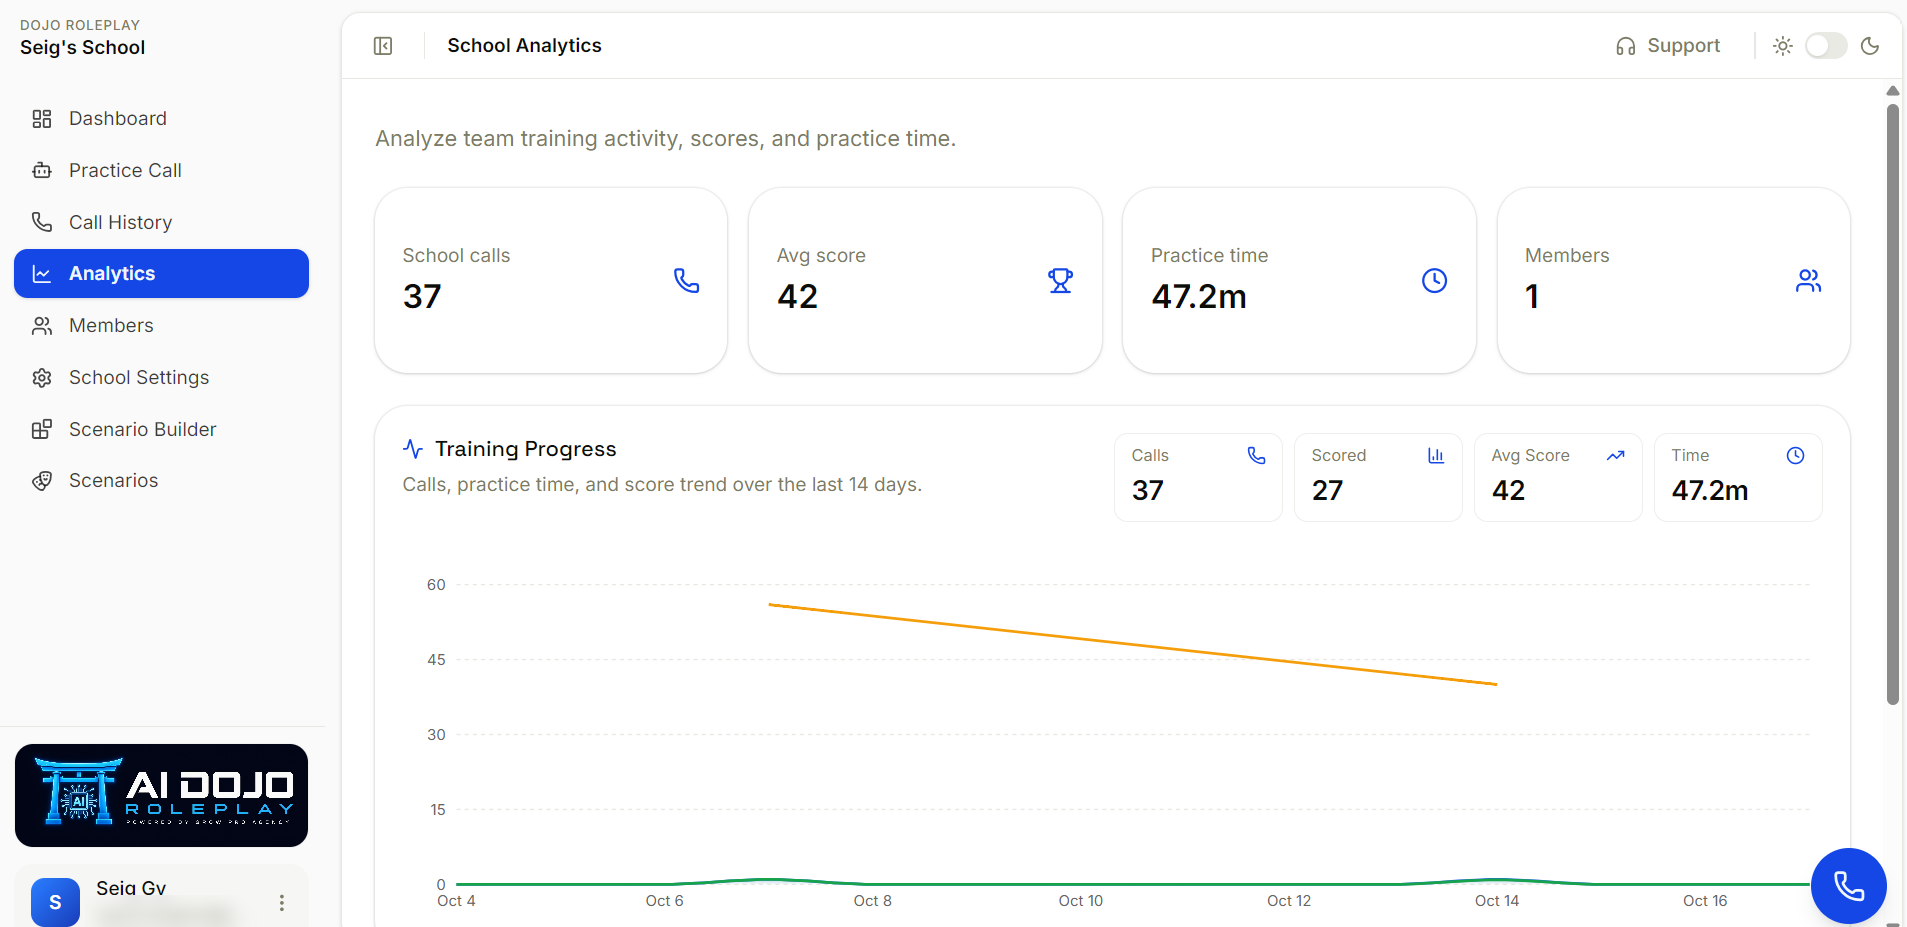The height and width of the screenshot is (927, 1907).
Task: Click the headphones Support icon
Action: click(x=1625, y=46)
